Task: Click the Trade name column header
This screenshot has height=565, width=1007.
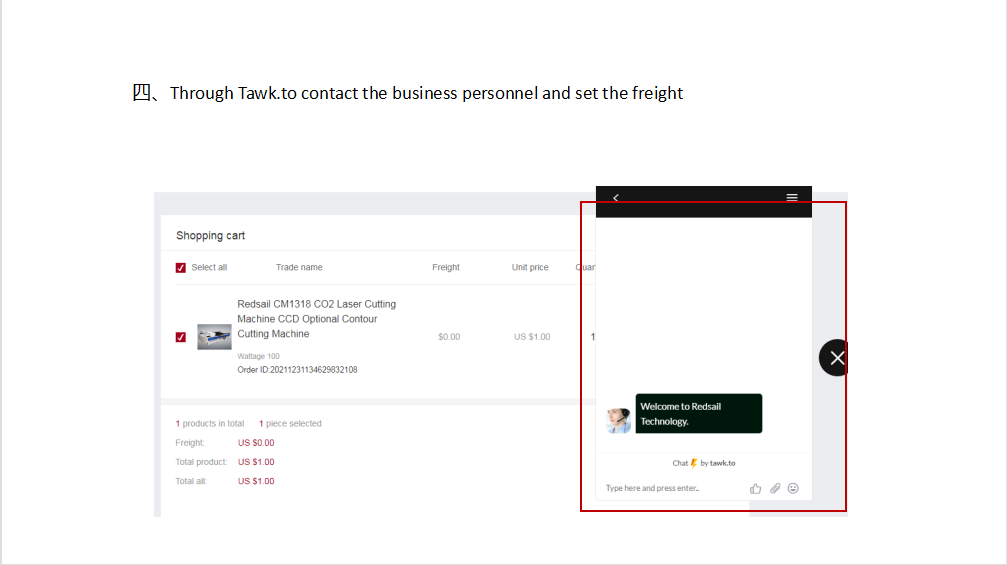Action: tap(299, 268)
